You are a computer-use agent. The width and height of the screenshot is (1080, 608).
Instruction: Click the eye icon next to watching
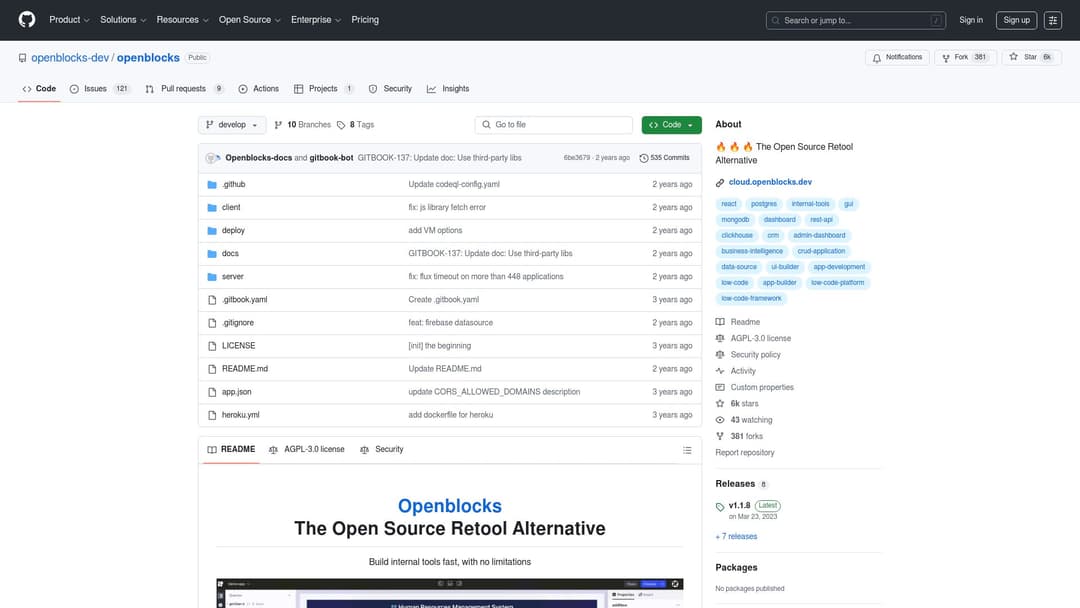(x=720, y=420)
